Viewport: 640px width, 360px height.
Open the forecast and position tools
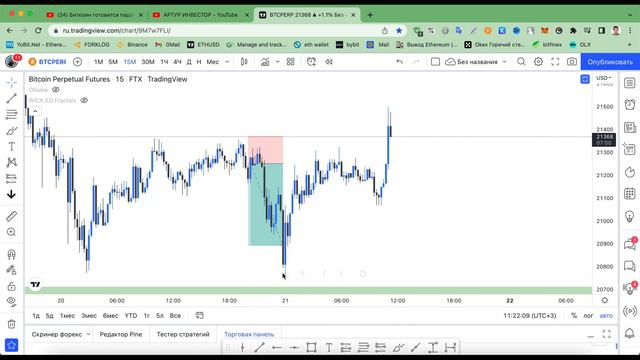[11, 178]
